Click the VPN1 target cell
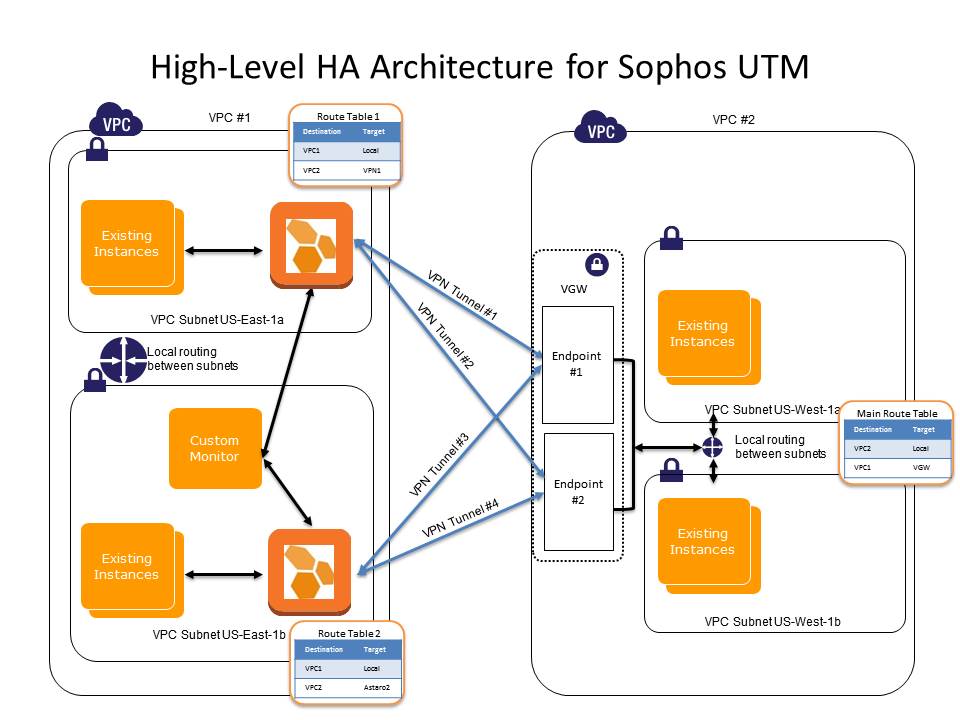 [x=372, y=171]
